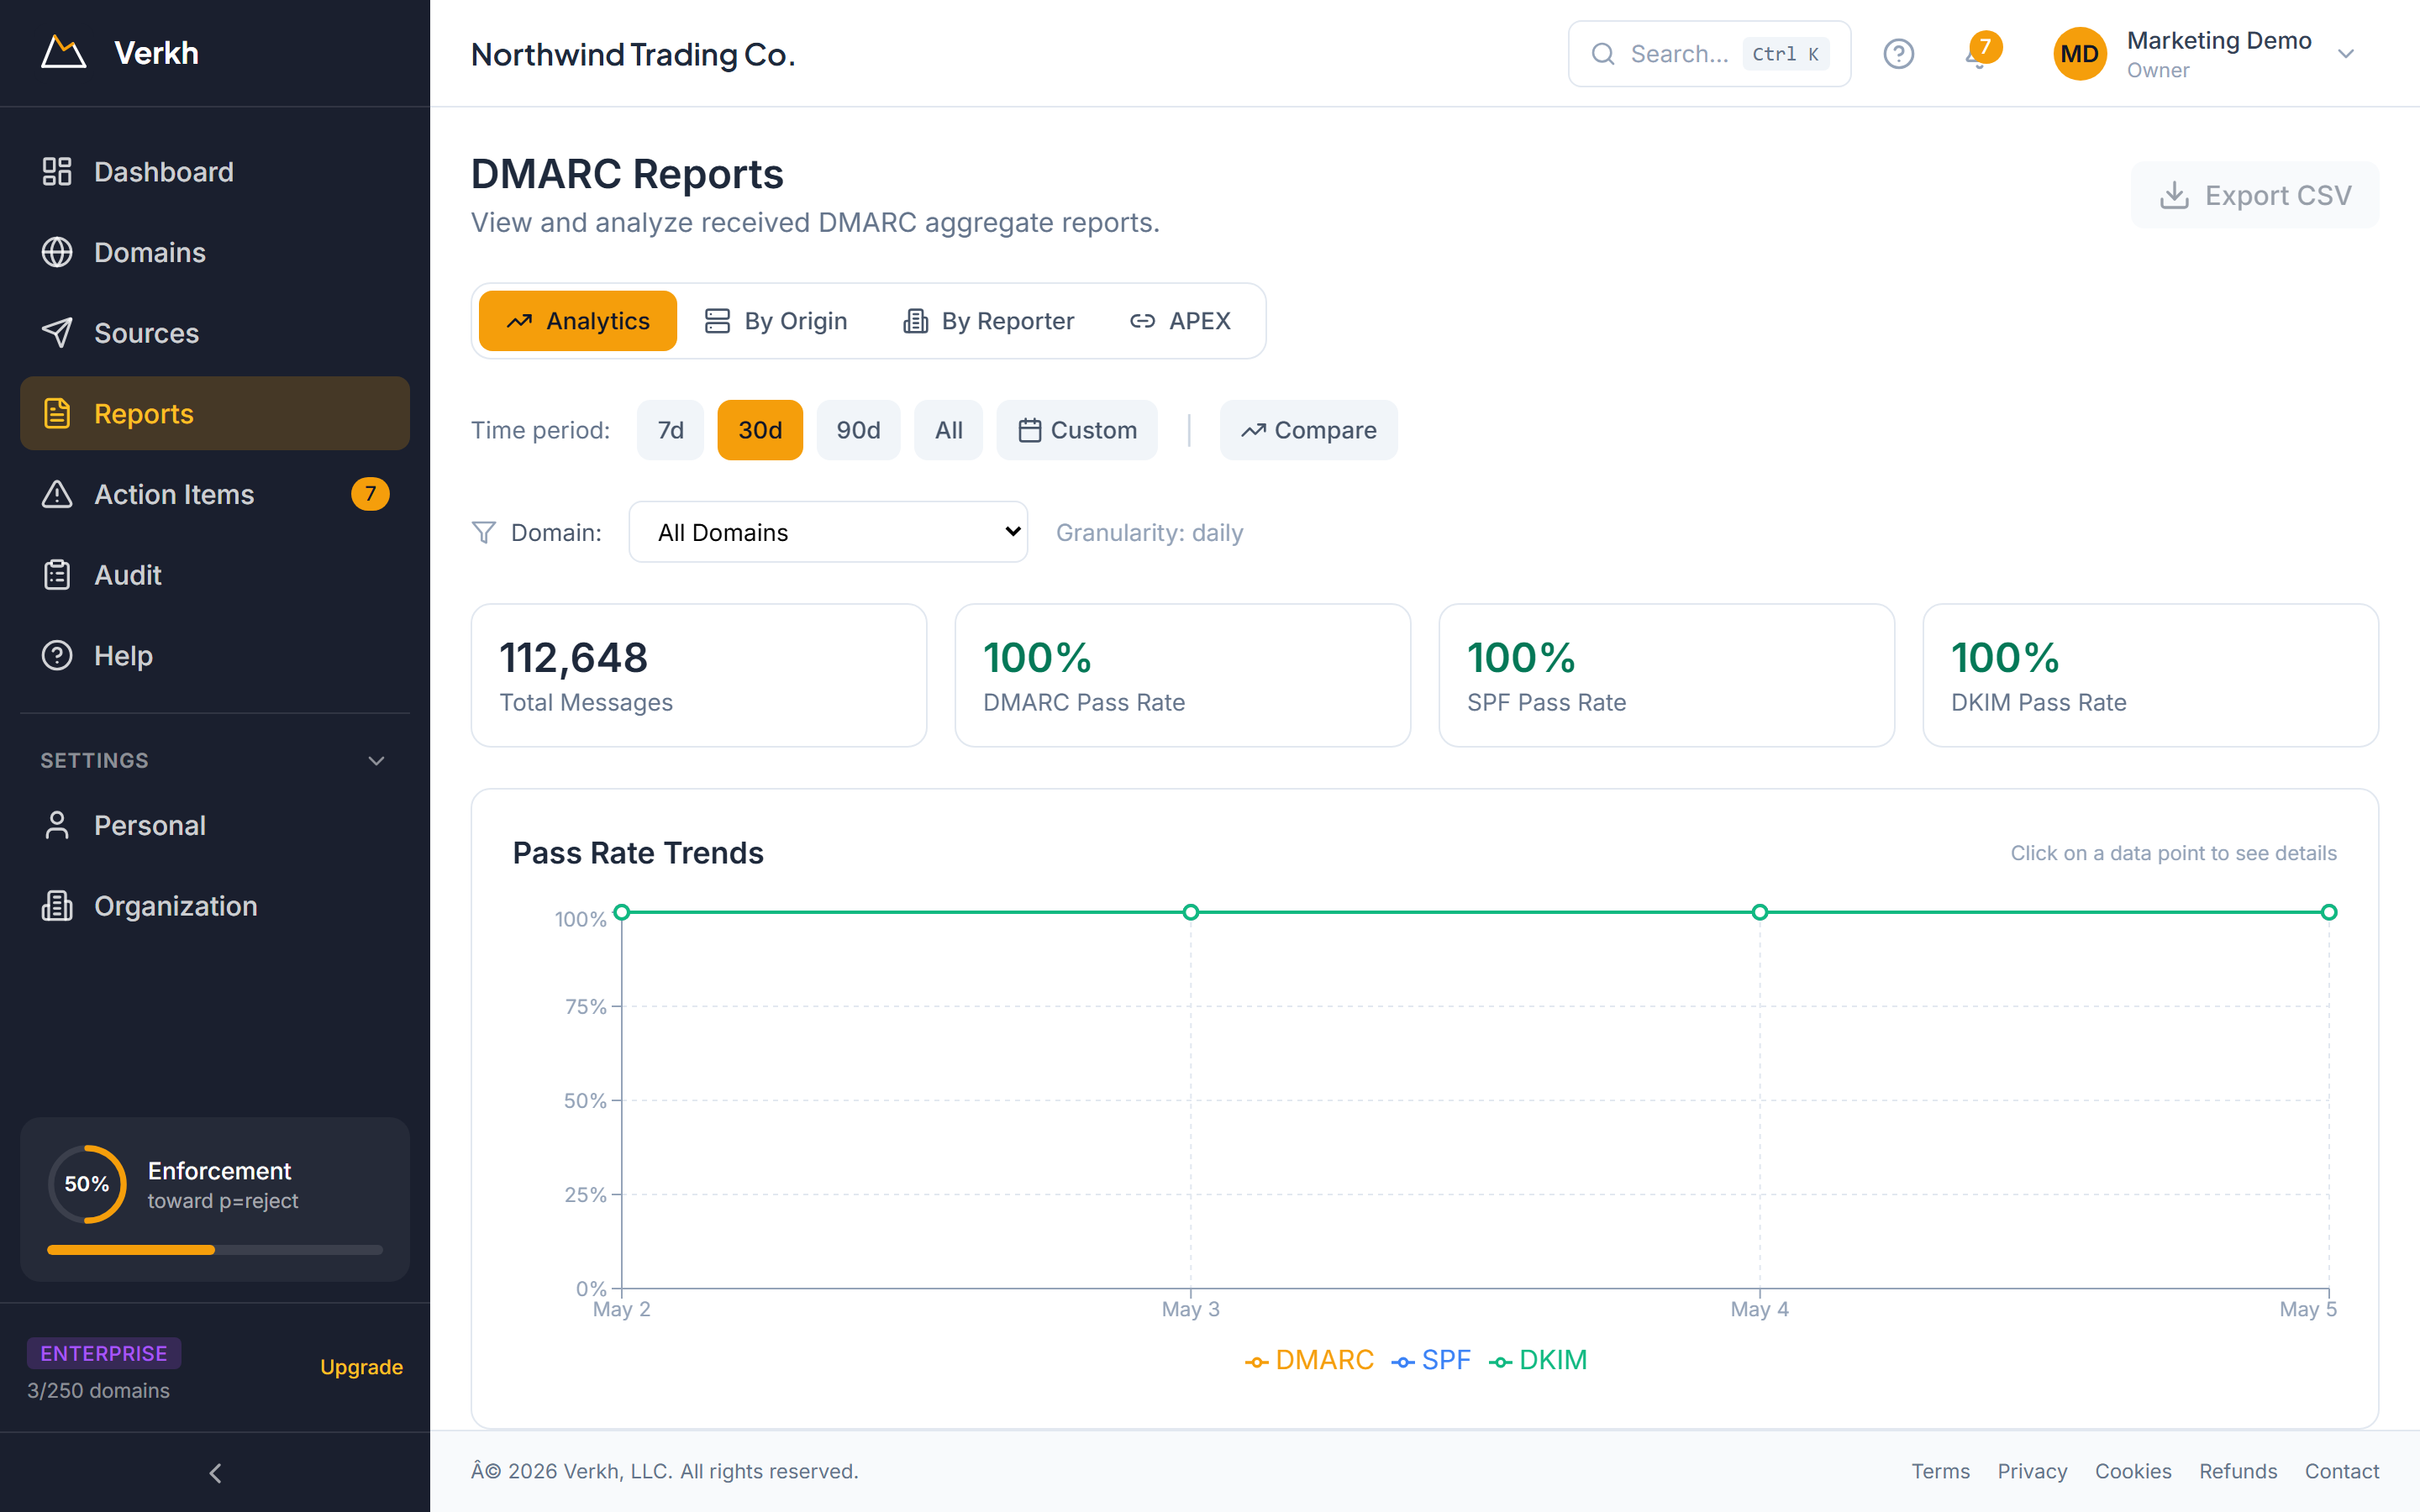Click the May 2 data point on chart
Screen dimensions: 2420x1512
point(622,912)
